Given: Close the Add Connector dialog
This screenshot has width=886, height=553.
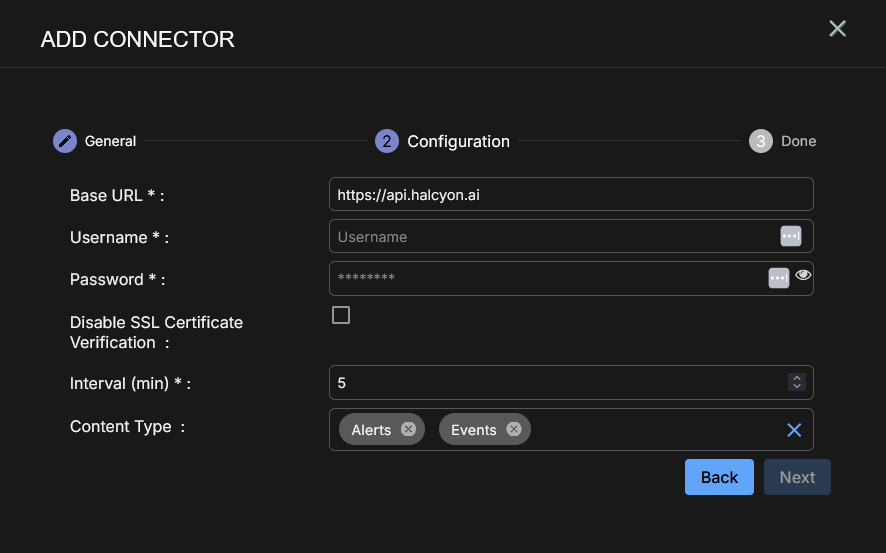Looking at the screenshot, I should pos(837,29).
